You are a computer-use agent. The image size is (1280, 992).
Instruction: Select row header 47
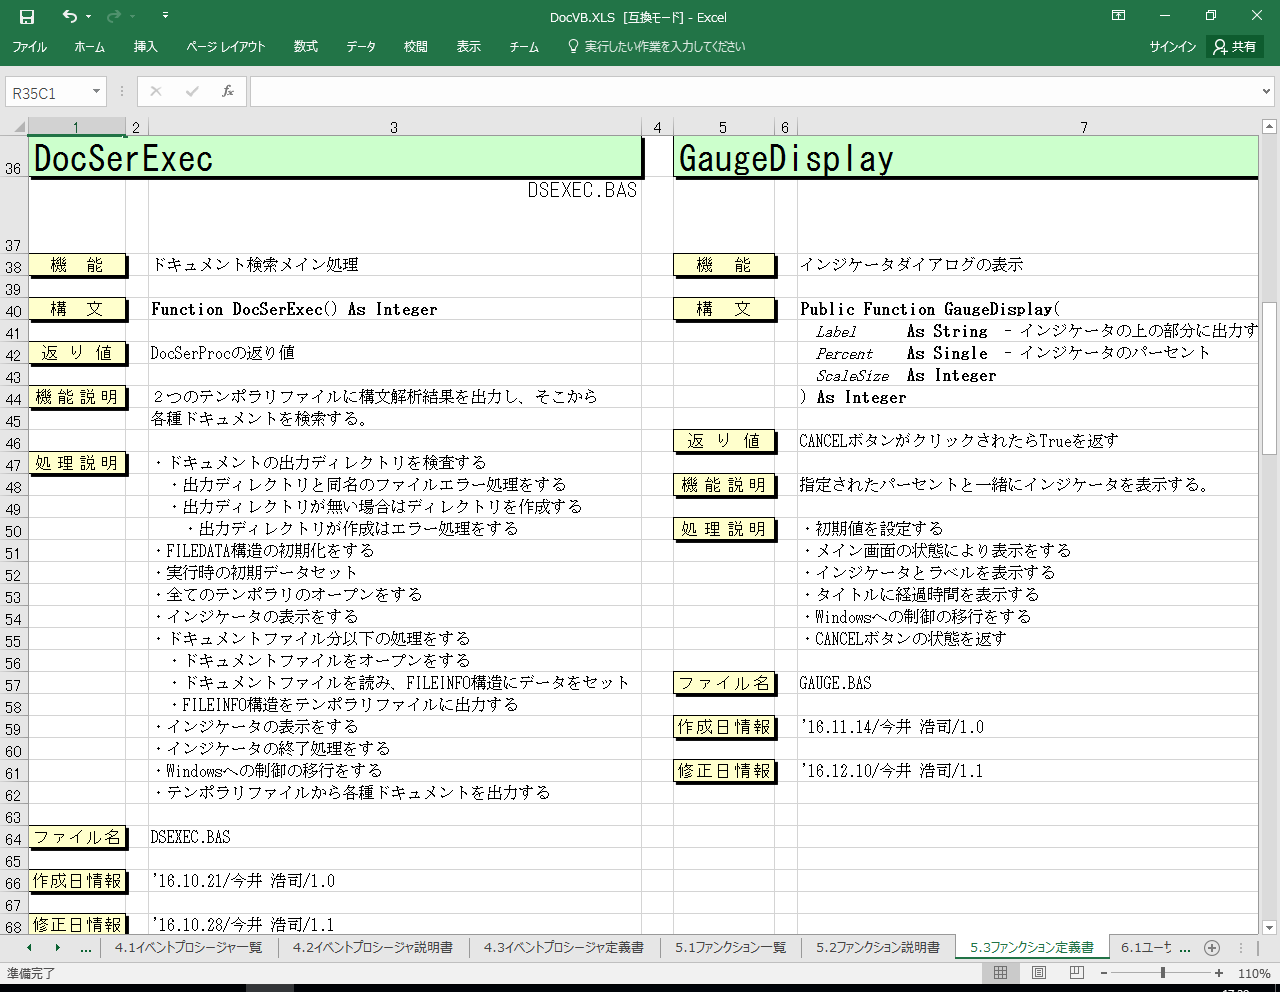tap(13, 465)
